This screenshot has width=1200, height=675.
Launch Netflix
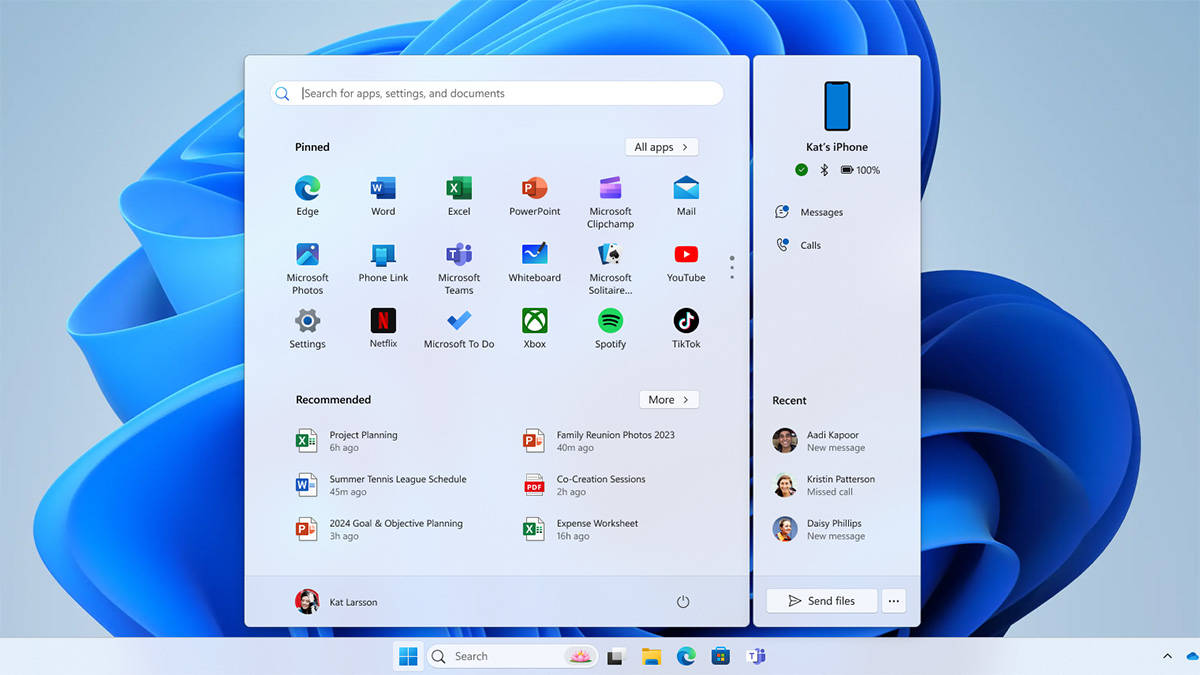coord(383,328)
